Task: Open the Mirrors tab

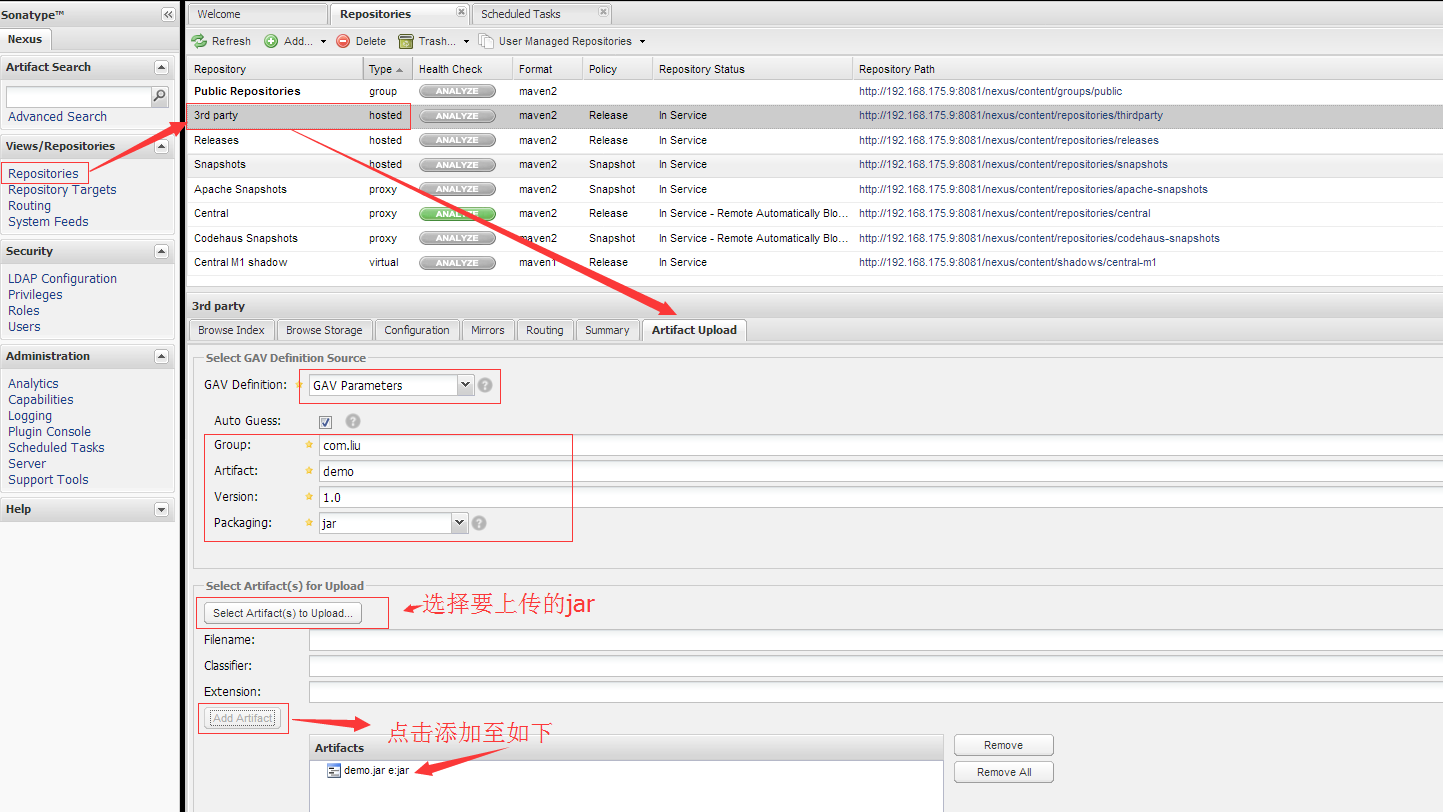Action: click(x=488, y=330)
